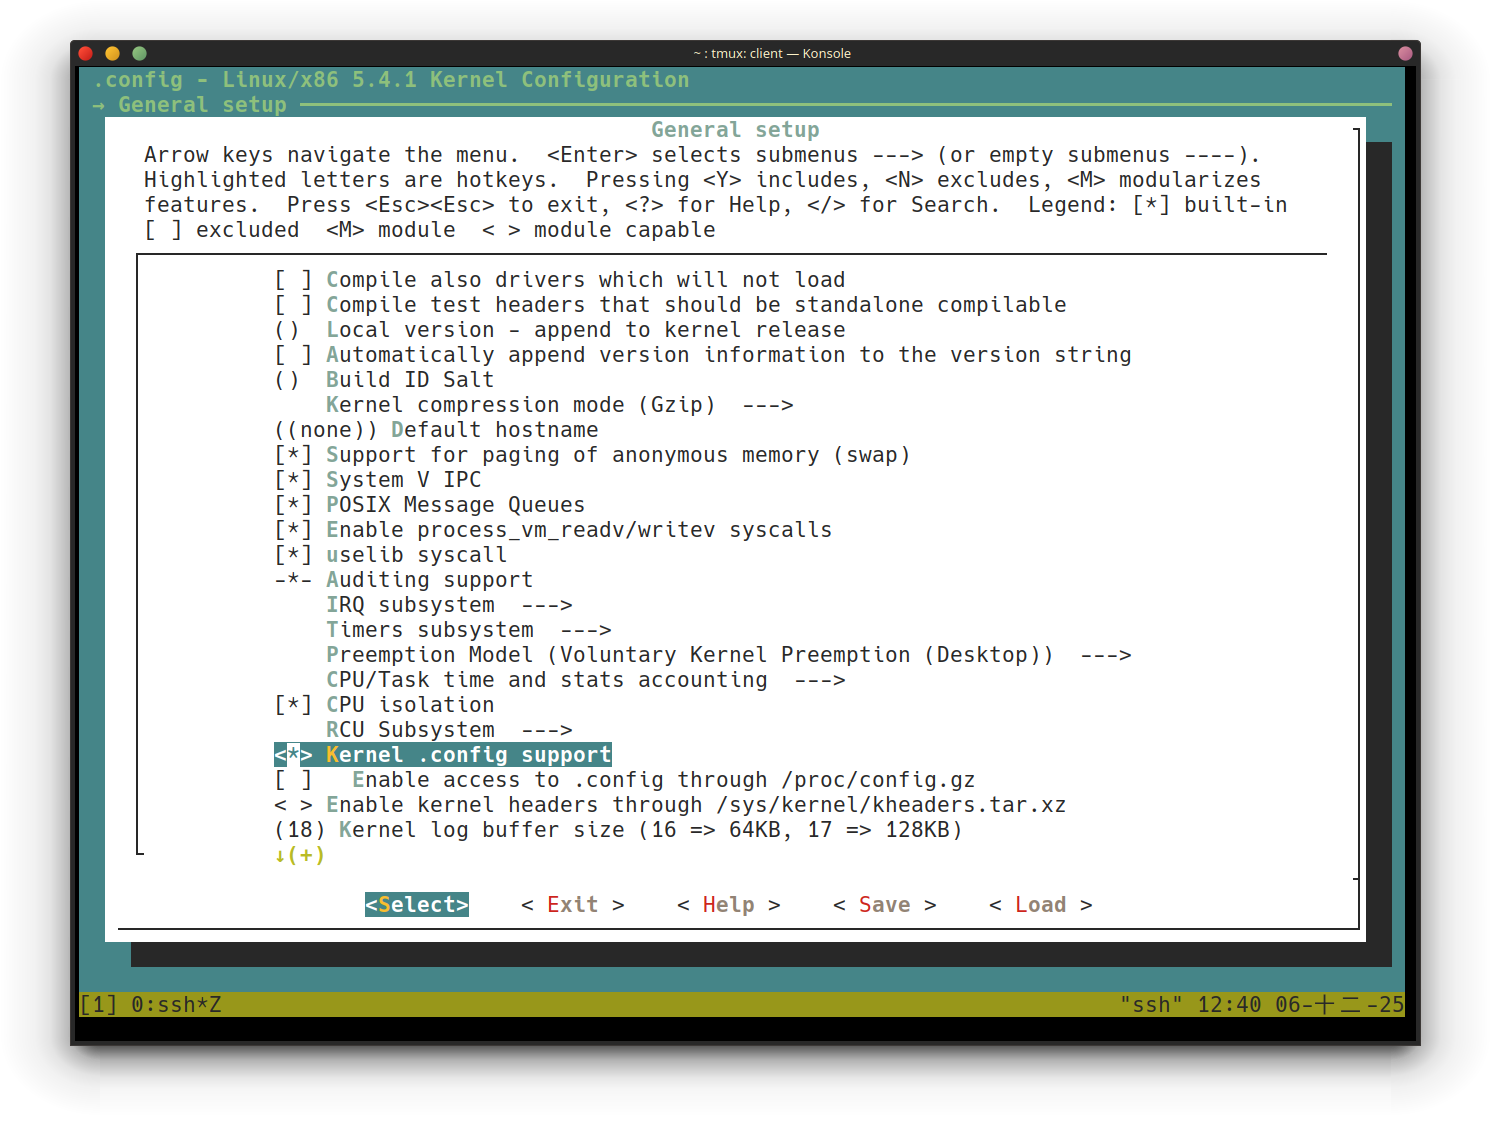Viewport: 1491px width, 1126px height.
Task: Toggle CPU isolation checkbox
Action: (293, 705)
